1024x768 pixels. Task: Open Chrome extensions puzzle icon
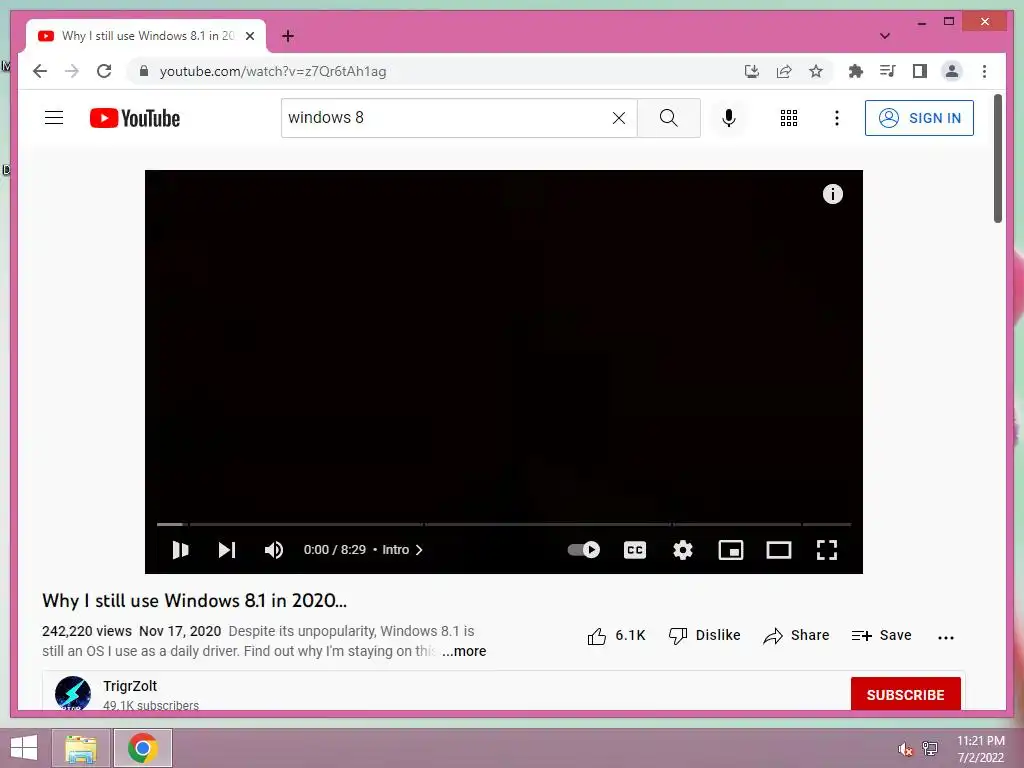click(x=856, y=71)
